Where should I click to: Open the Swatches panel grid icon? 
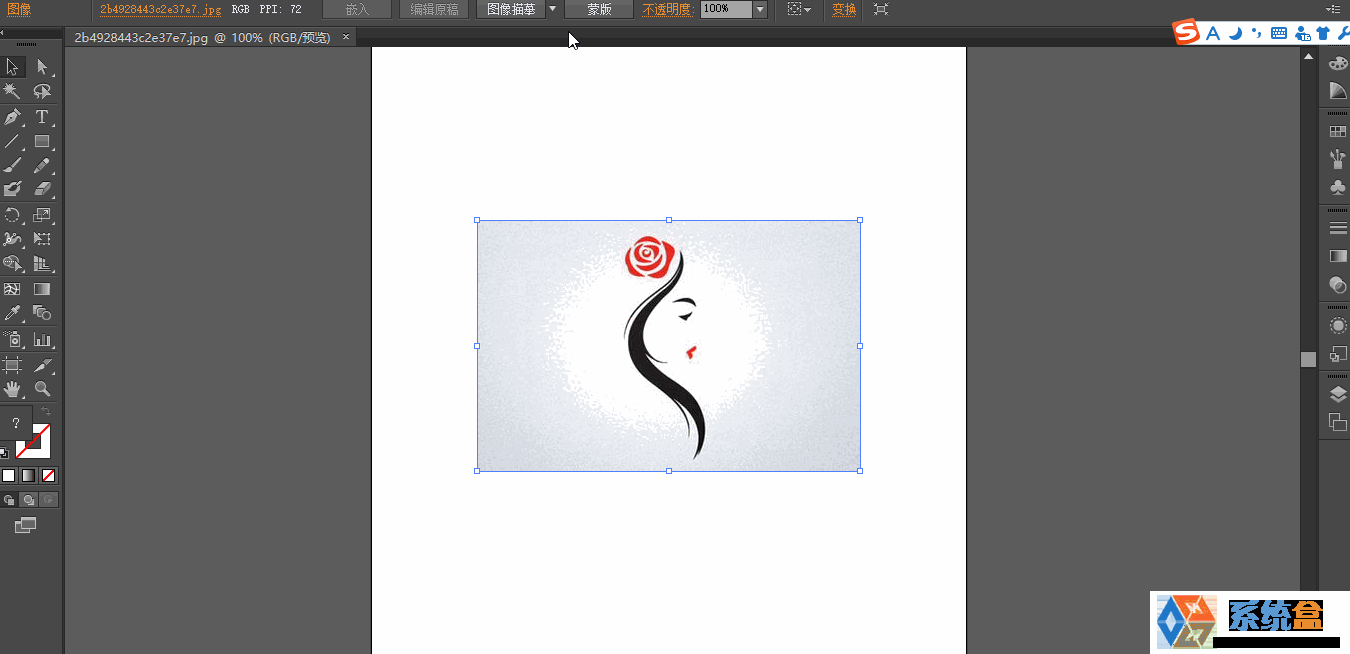tap(1338, 131)
